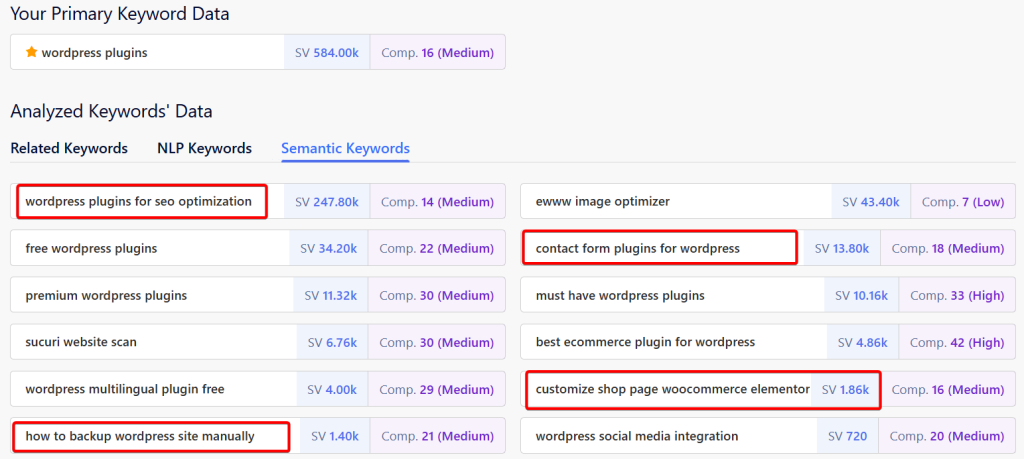This screenshot has width=1024, height=459.
Task: Select 'best ecommerce plugin for wordpress' keyword
Action: click(645, 342)
